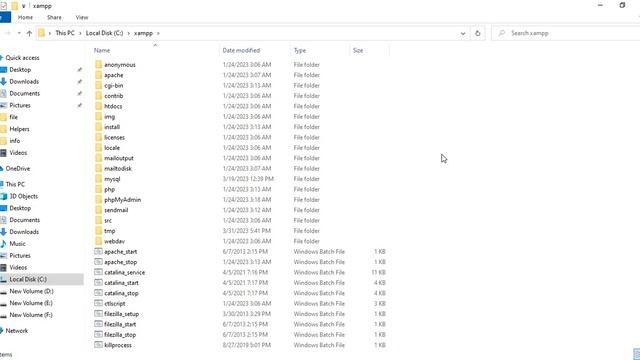Select the src folder name
This screenshot has height=360, width=640.
tap(108, 220)
